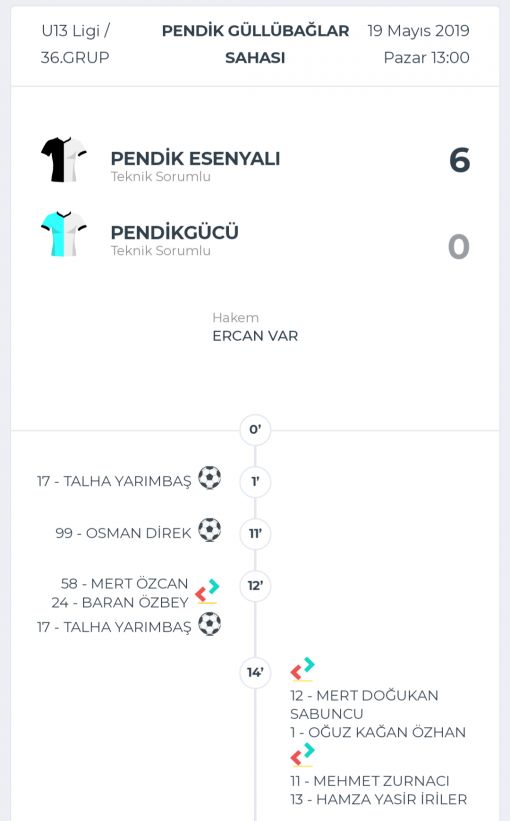The width and height of the screenshot is (510, 821).
Task: Click the Pendikgücü cyan-white jersey icon
Action: 64,234
